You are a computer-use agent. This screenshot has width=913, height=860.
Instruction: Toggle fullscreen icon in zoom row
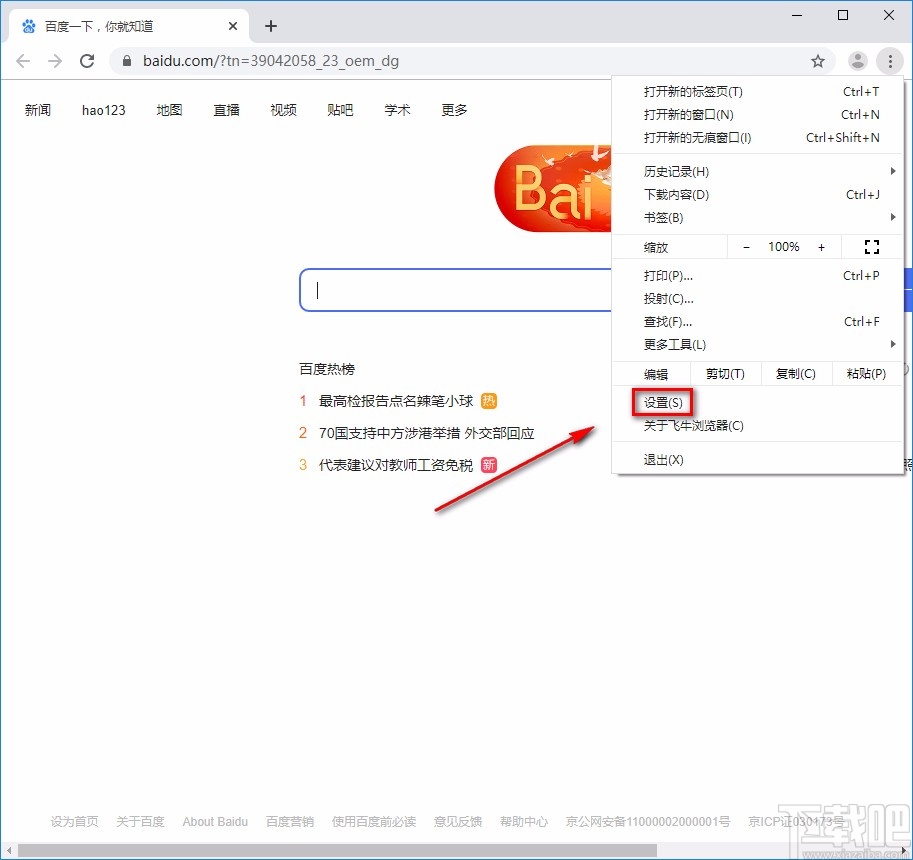point(871,247)
